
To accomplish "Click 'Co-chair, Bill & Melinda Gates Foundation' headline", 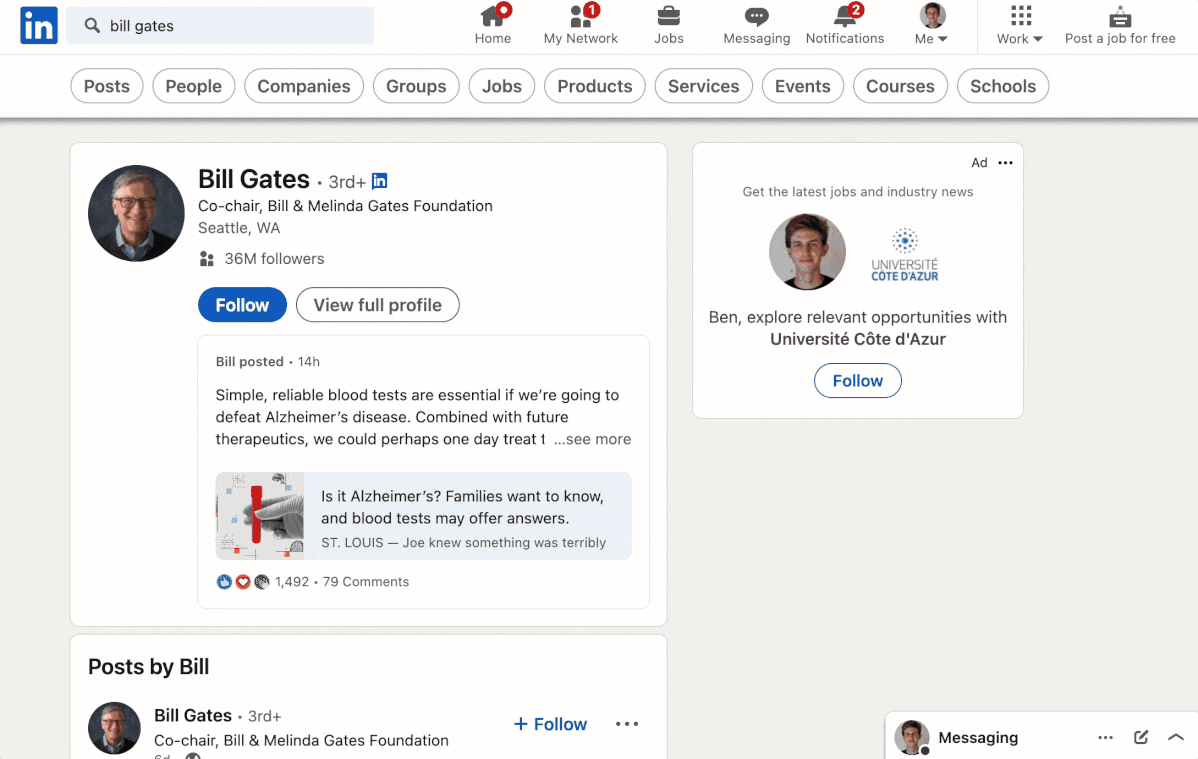I will click(345, 206).
